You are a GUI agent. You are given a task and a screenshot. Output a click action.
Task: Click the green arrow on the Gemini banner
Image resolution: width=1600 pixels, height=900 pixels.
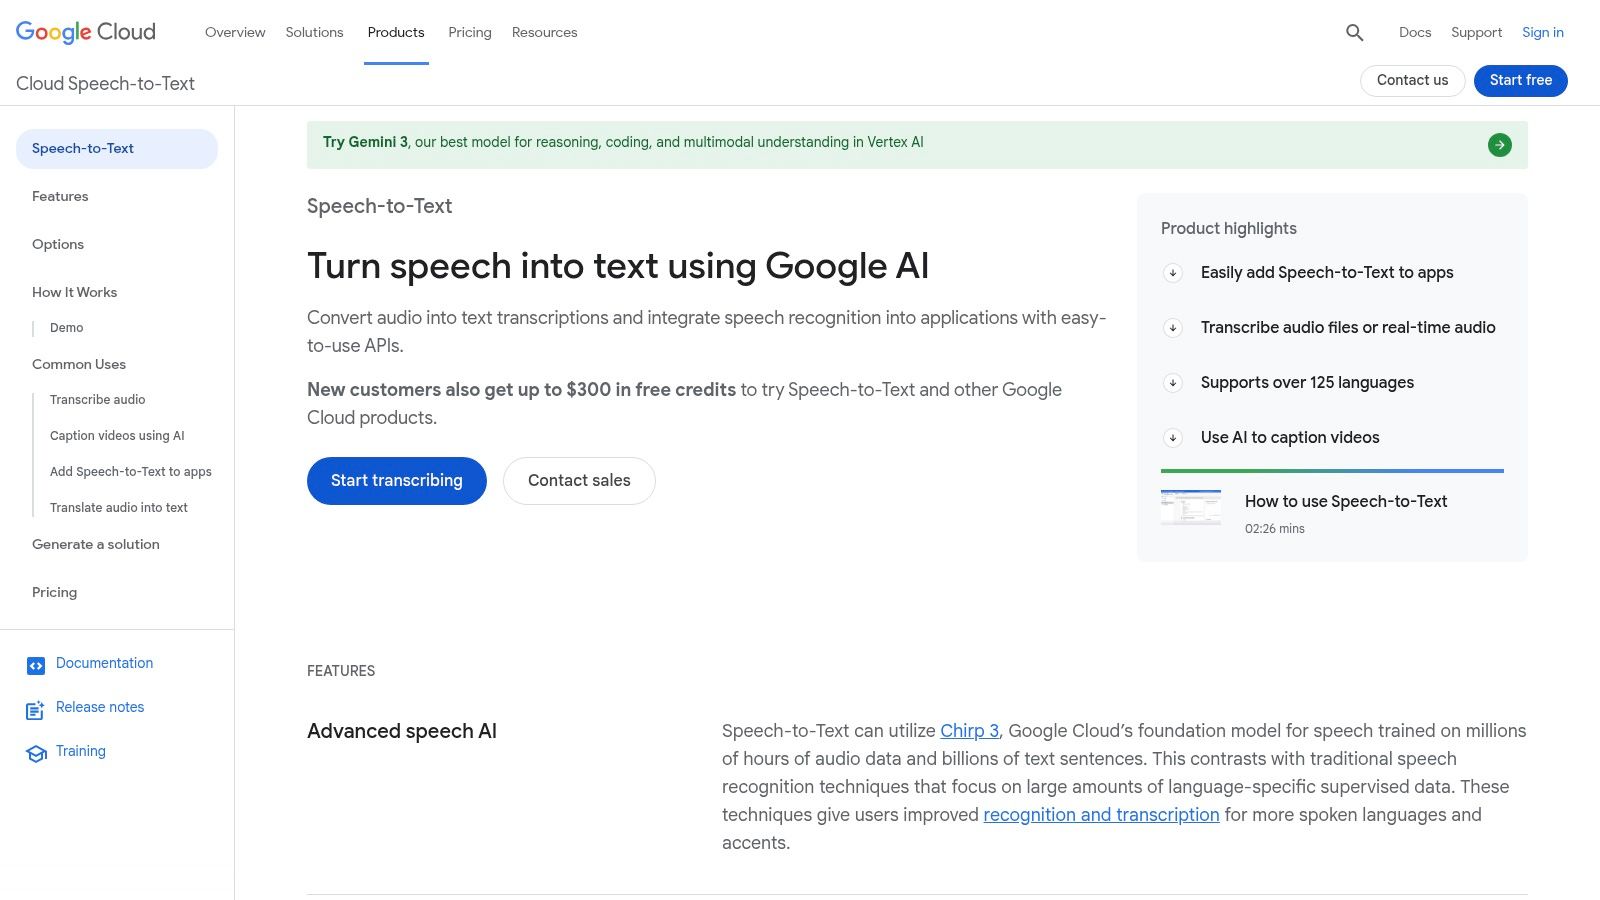point(1499,144)
